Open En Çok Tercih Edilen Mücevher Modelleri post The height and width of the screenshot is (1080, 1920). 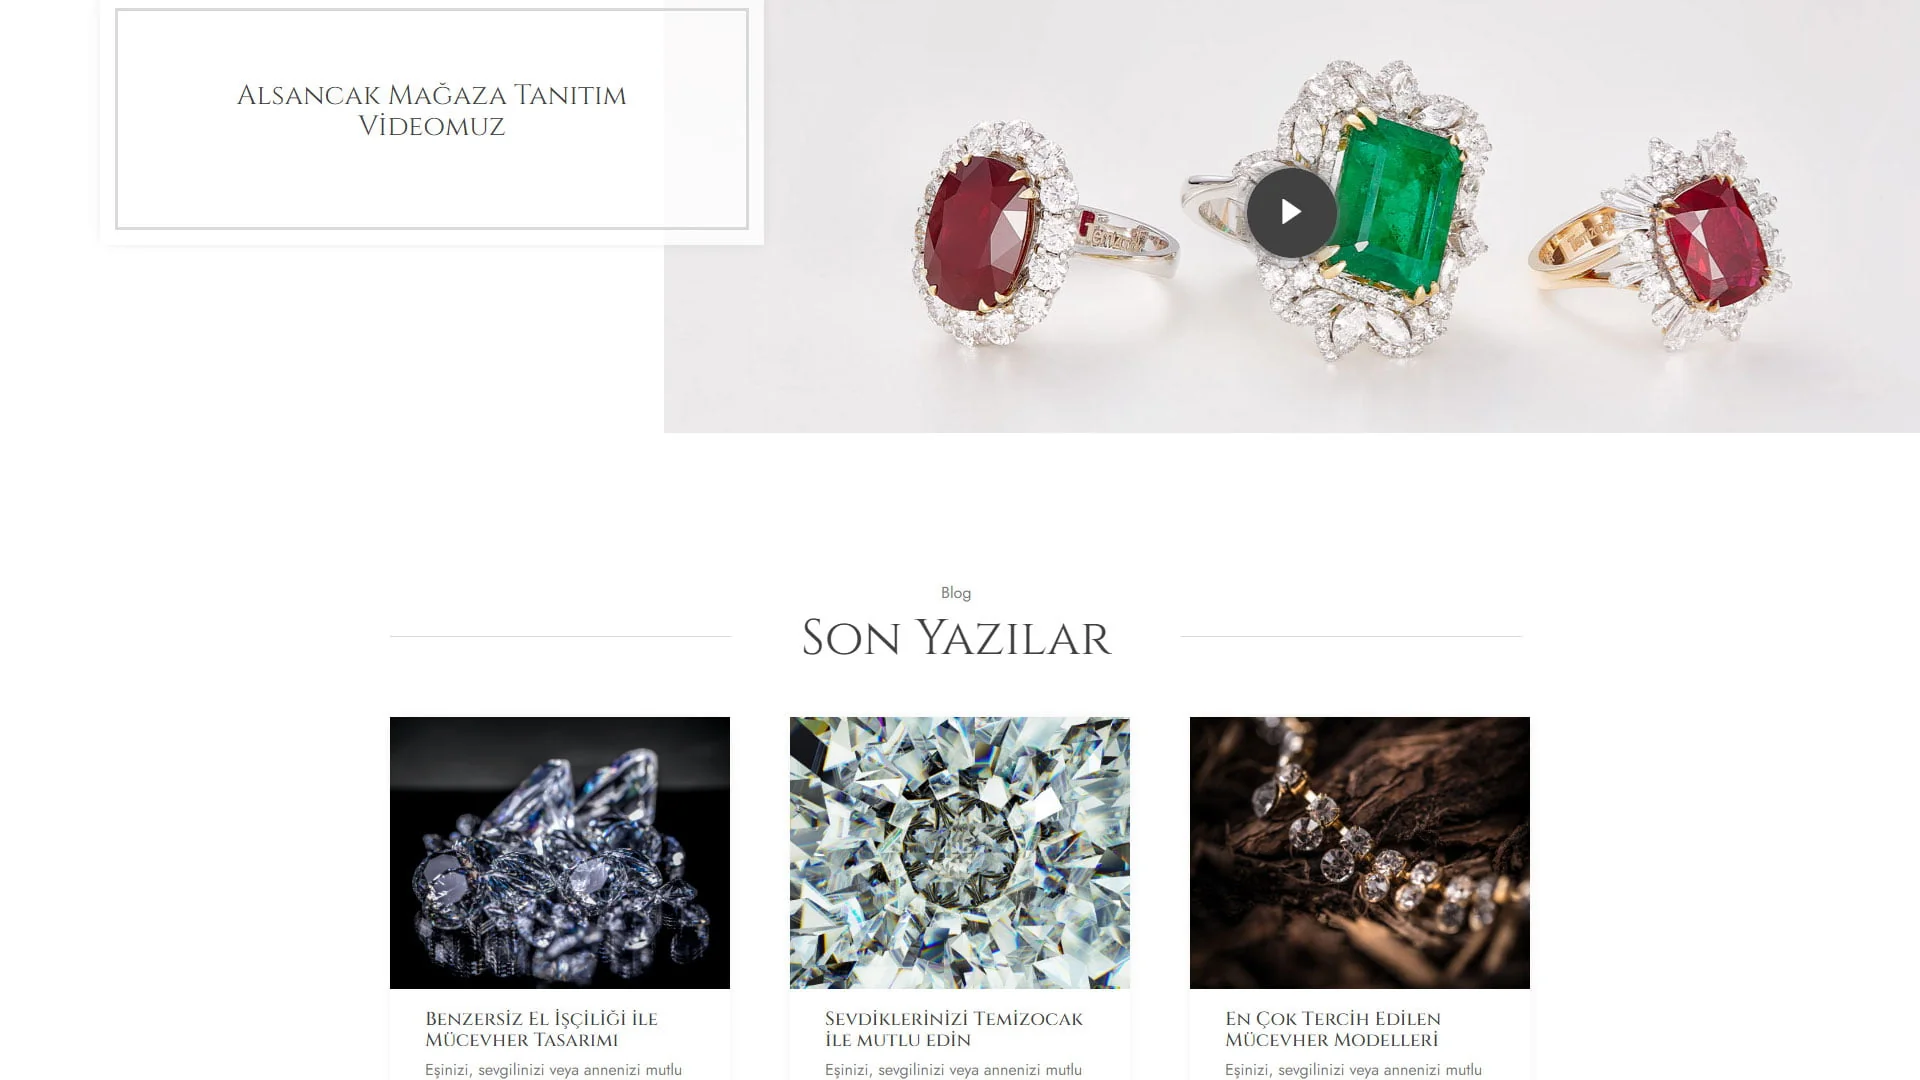coord(1333,1029)
